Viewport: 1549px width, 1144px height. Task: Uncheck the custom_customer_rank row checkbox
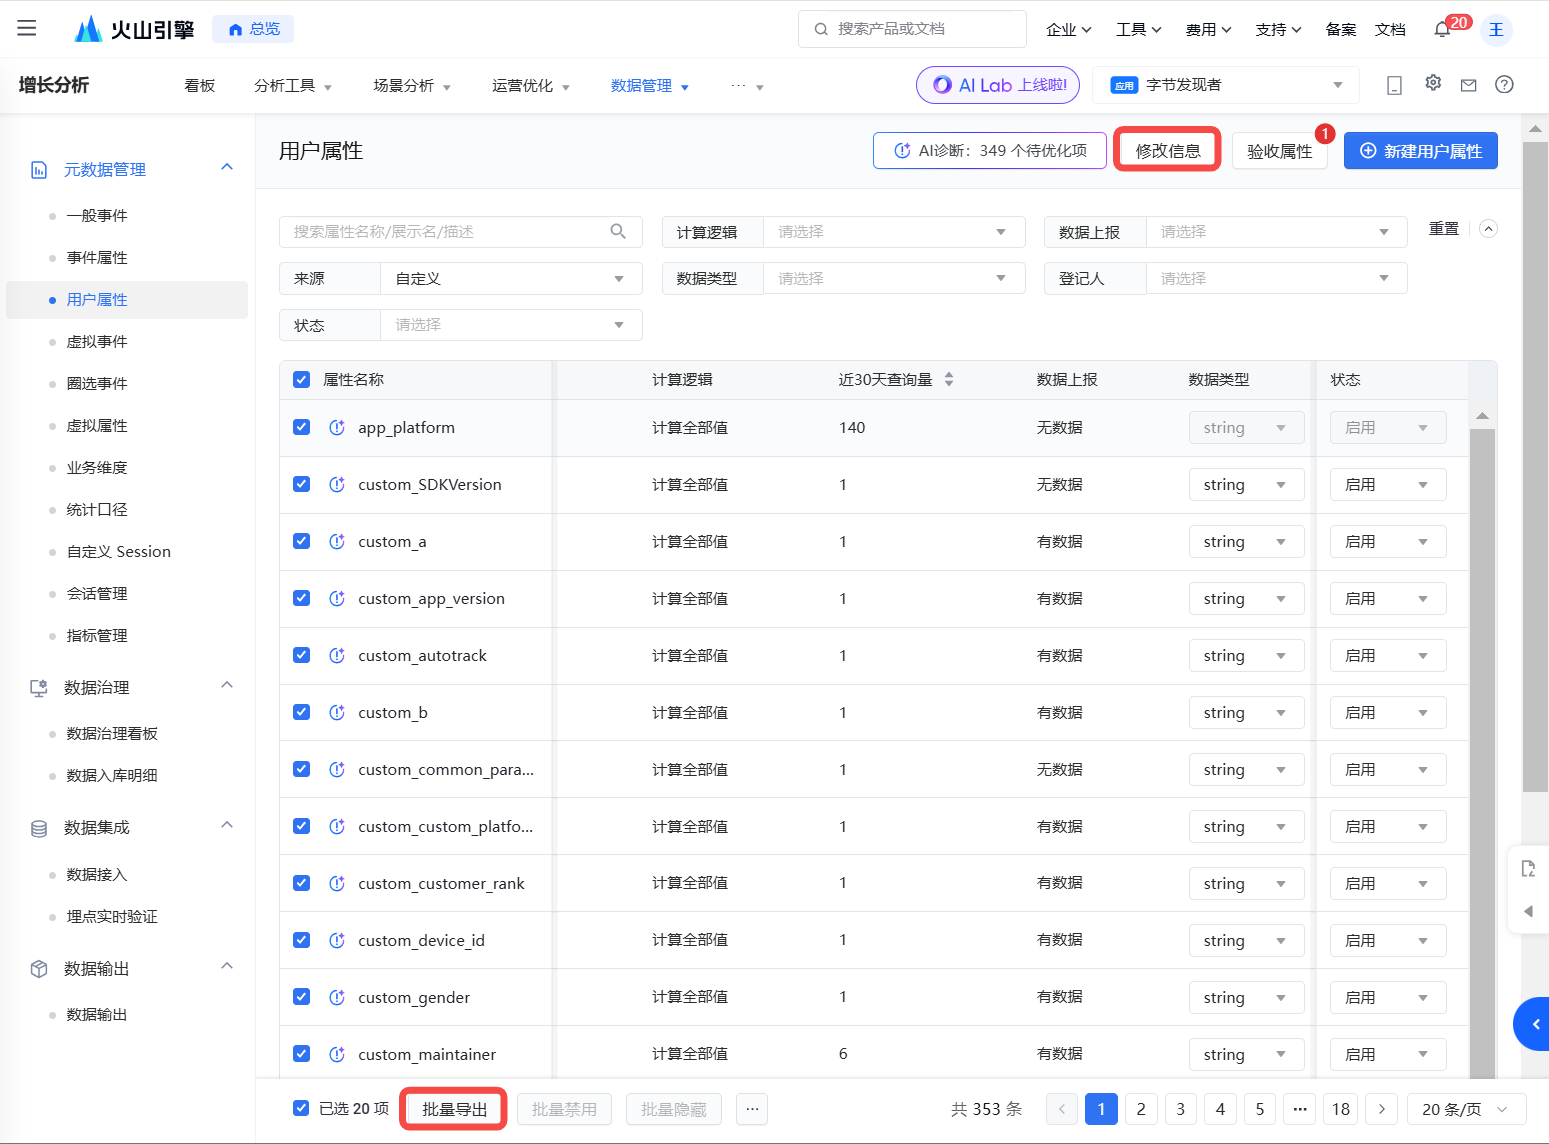click(301, 883)
